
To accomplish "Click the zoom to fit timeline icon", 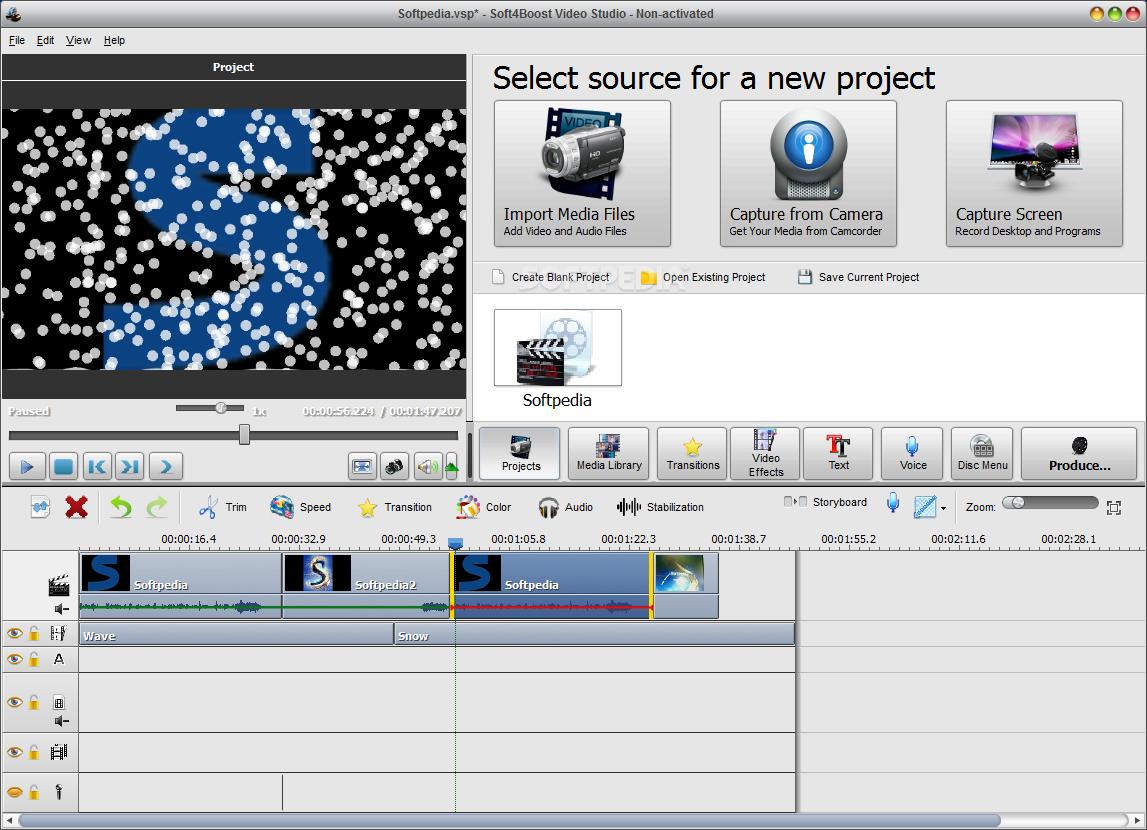I will pyautogui.click(x=1114, y=508).
